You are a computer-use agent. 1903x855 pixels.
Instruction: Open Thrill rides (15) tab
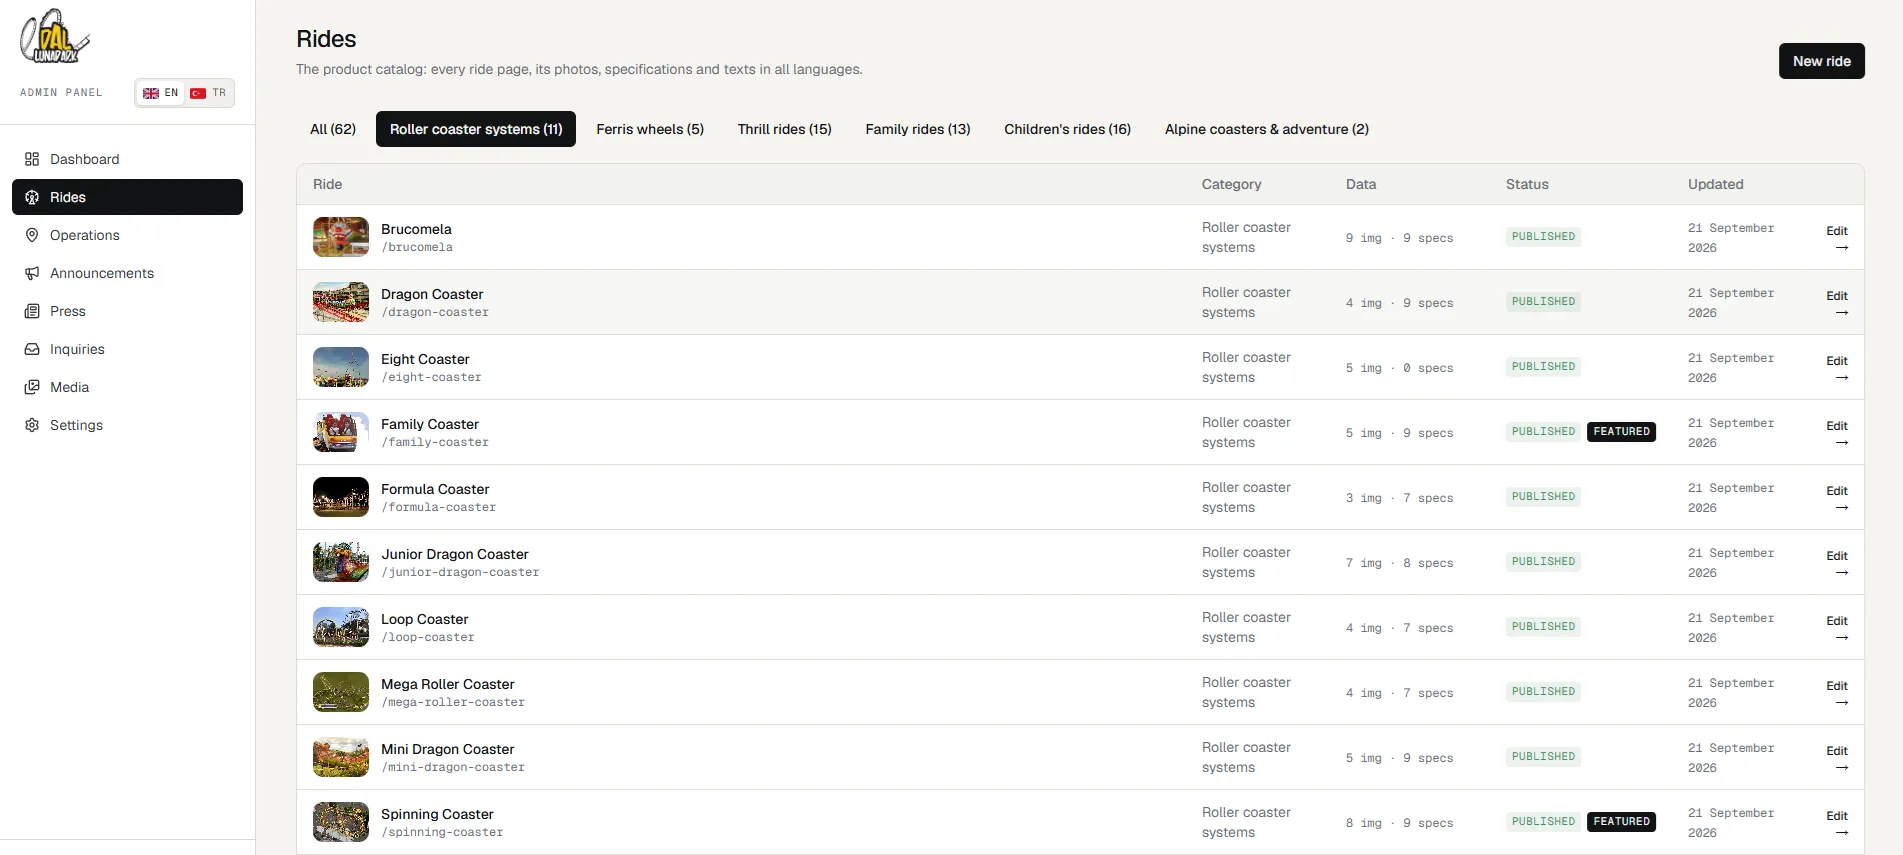(x=785, y=129)
